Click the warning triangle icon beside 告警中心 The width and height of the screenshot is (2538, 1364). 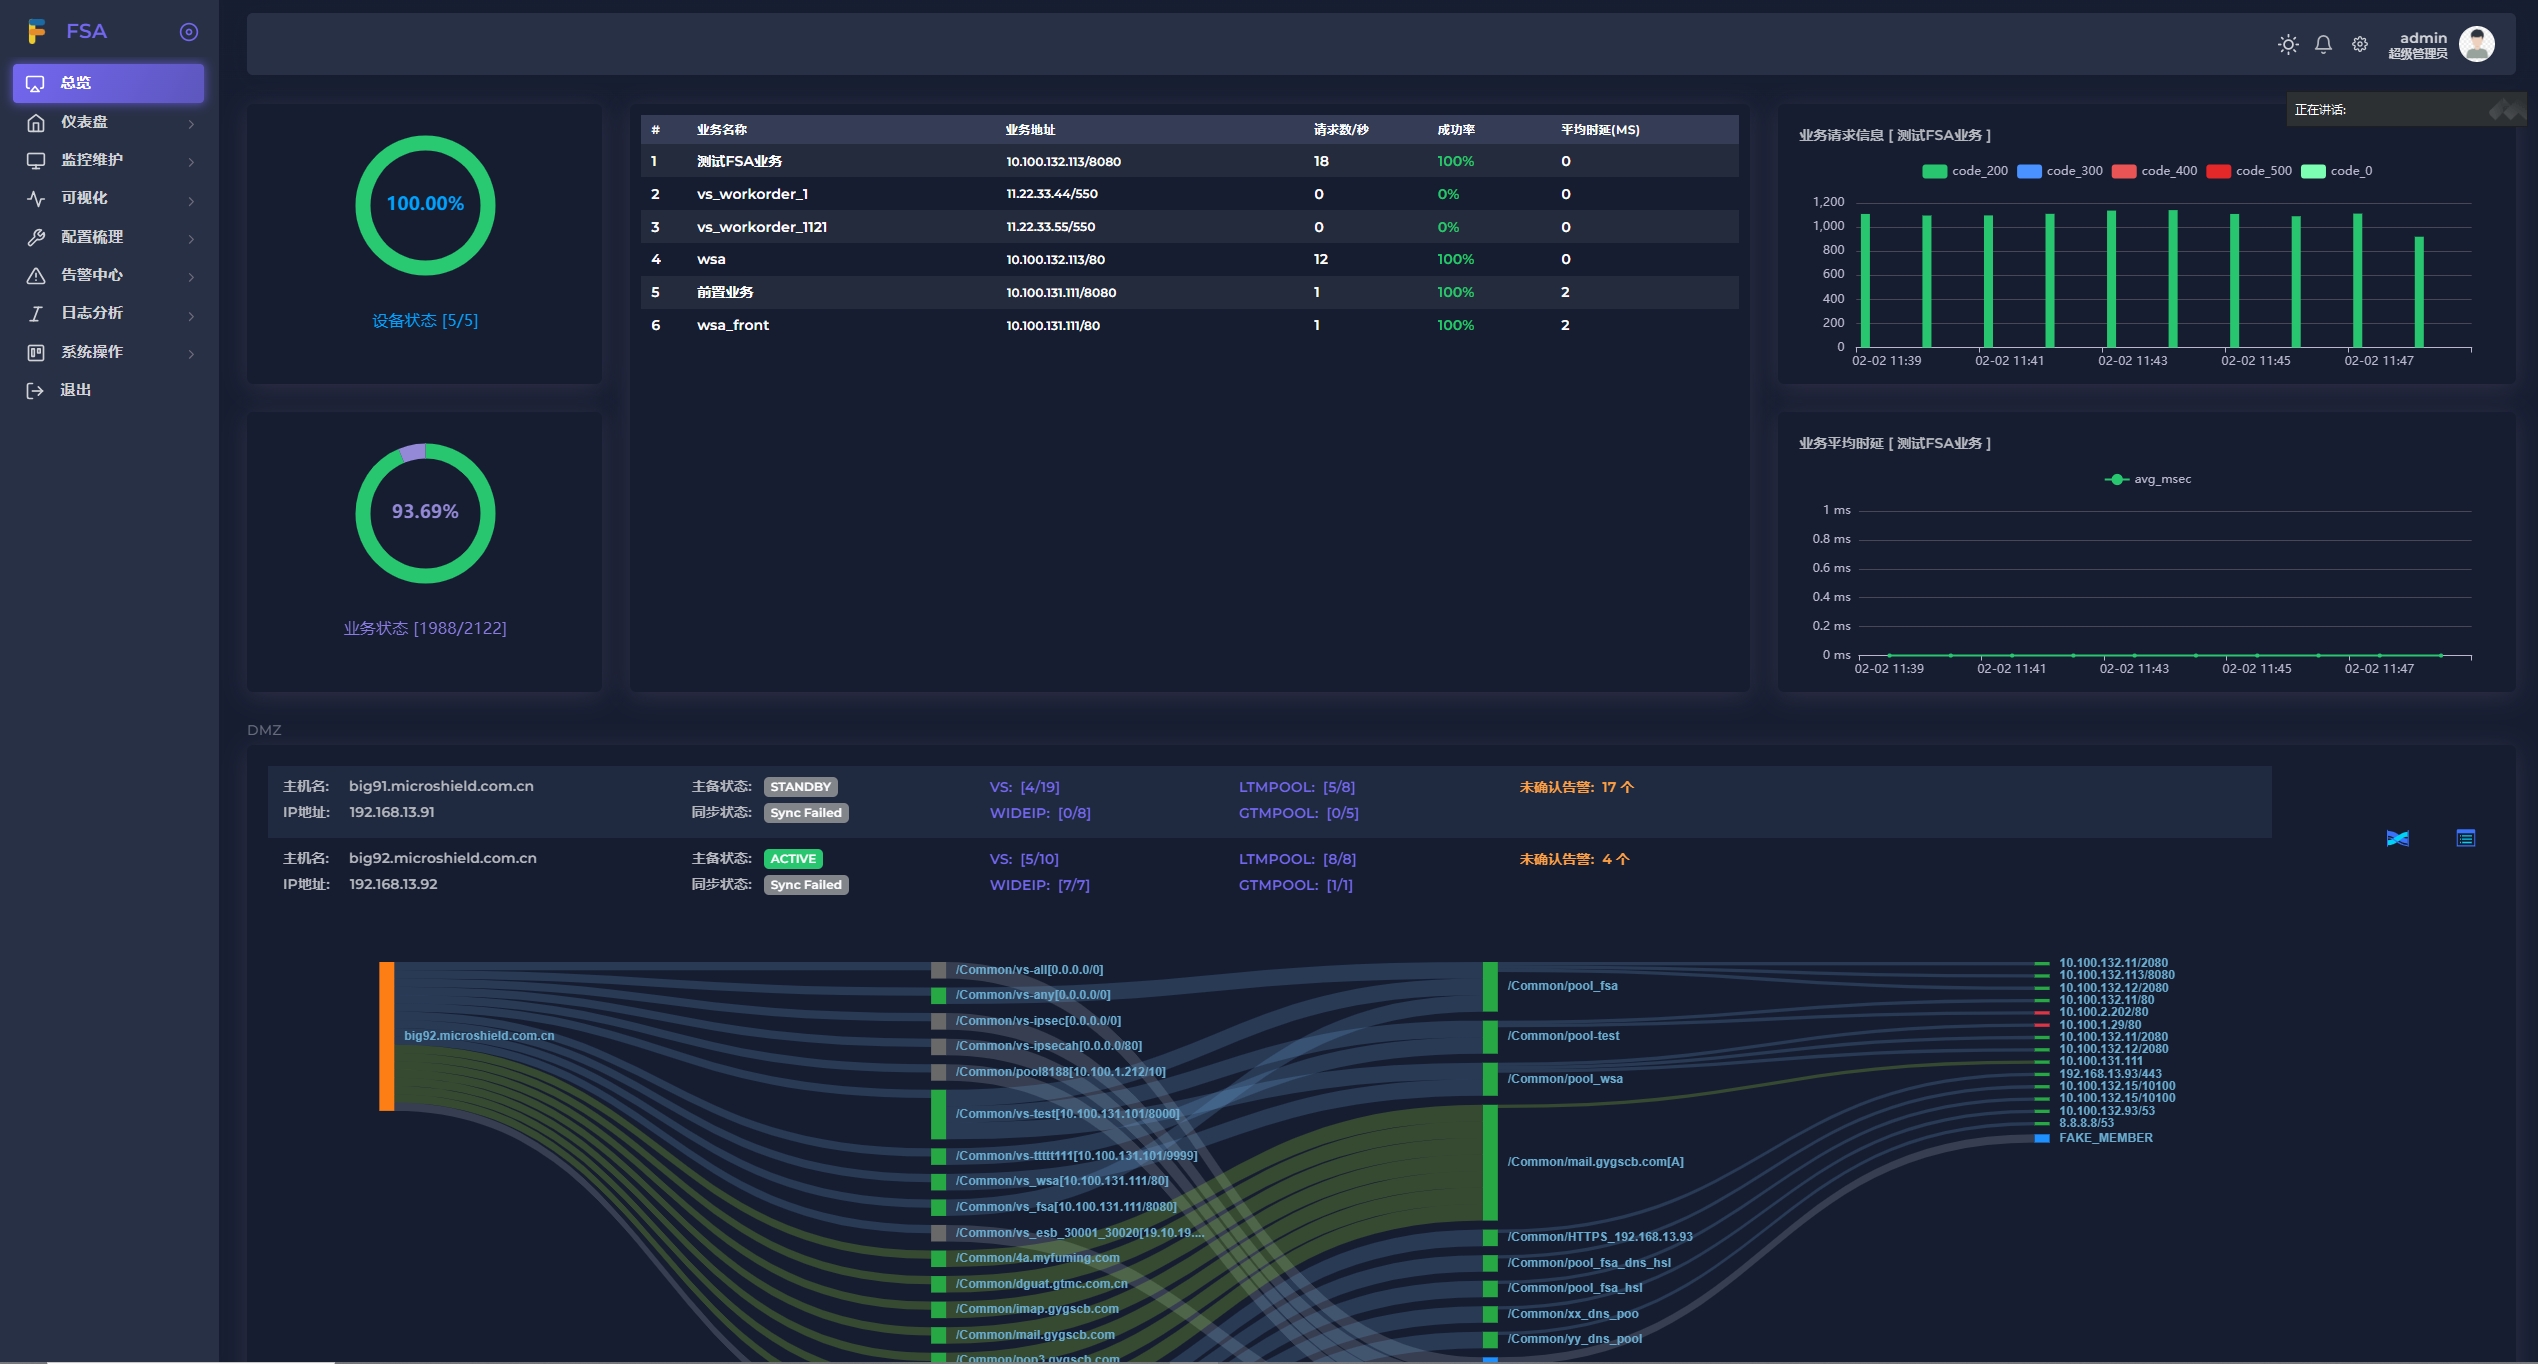[36, 275]
